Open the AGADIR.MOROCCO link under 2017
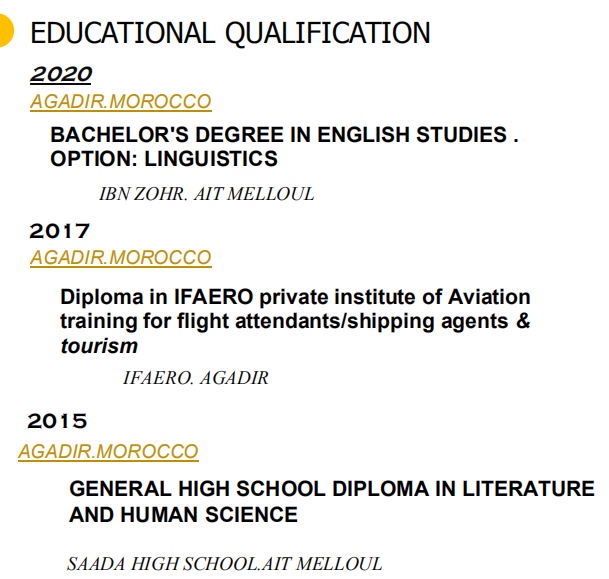 tap(121, 258)
